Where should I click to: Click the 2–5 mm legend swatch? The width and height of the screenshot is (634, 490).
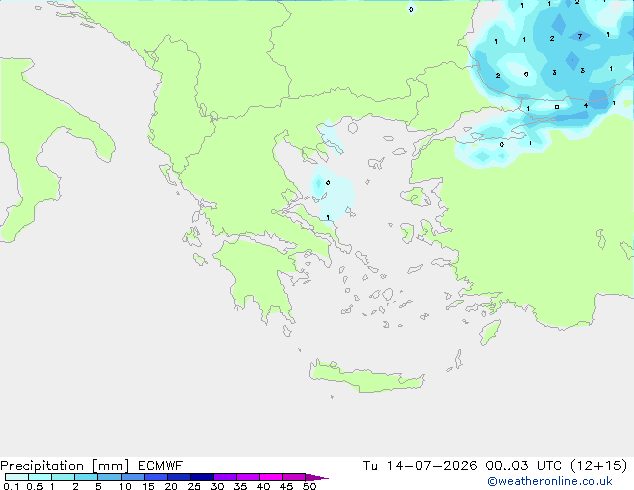click(86, 477)
